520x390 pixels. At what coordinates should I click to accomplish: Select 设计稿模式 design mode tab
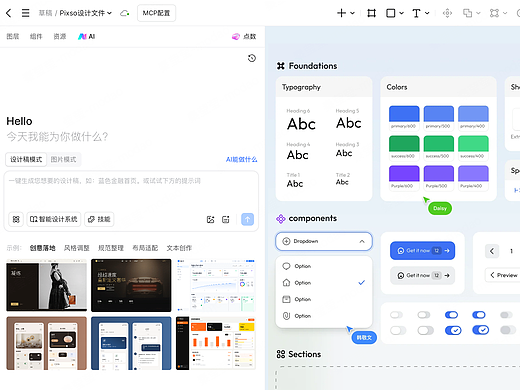coord(26,159)
